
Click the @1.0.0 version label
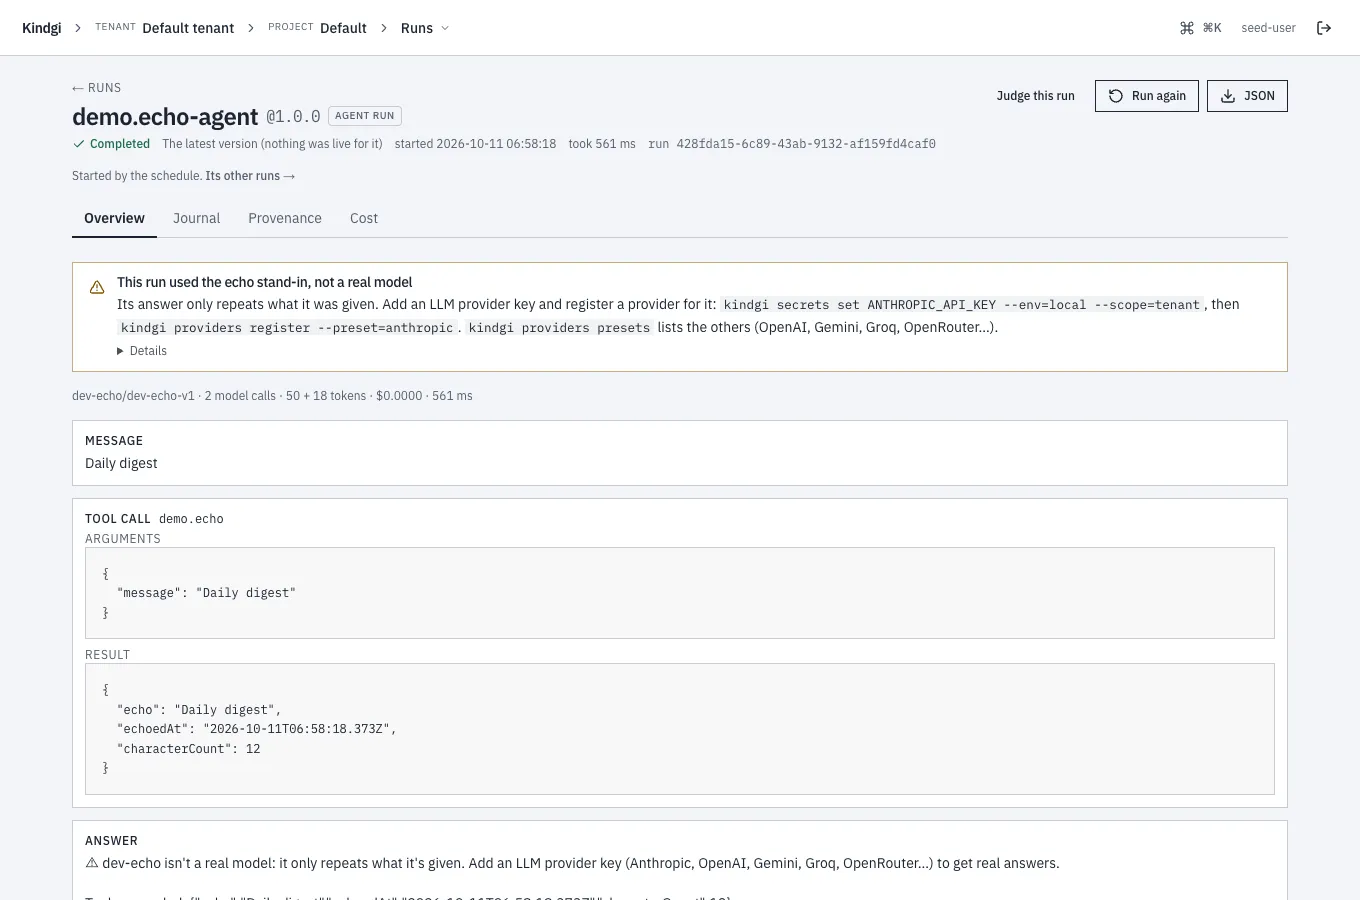[293, 117]
